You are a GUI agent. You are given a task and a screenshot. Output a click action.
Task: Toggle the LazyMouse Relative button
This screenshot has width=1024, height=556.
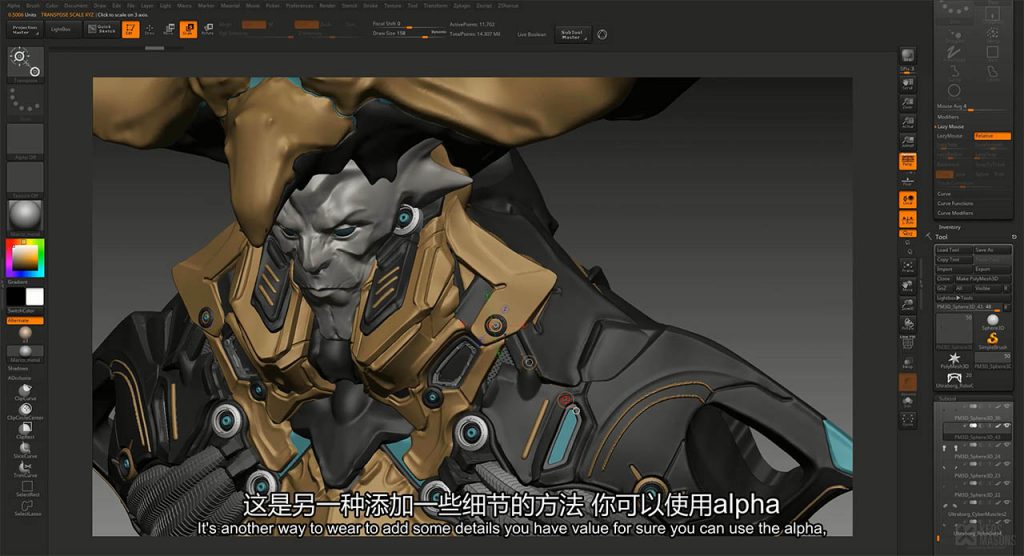point(992,136)
